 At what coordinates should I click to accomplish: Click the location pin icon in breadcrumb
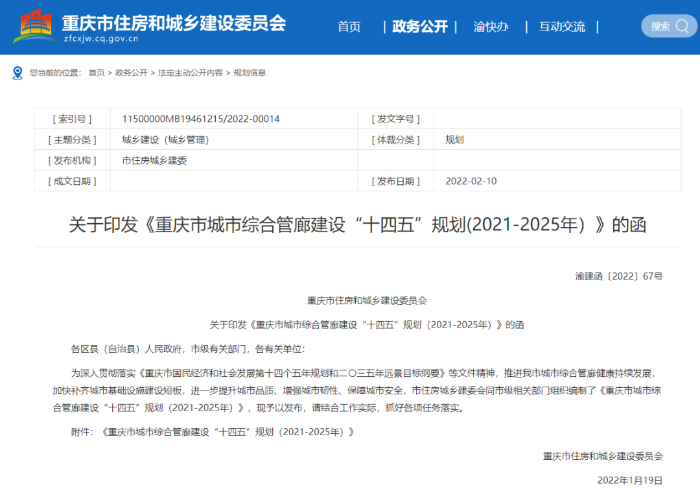pyautogui.click(x=17, y=73)
